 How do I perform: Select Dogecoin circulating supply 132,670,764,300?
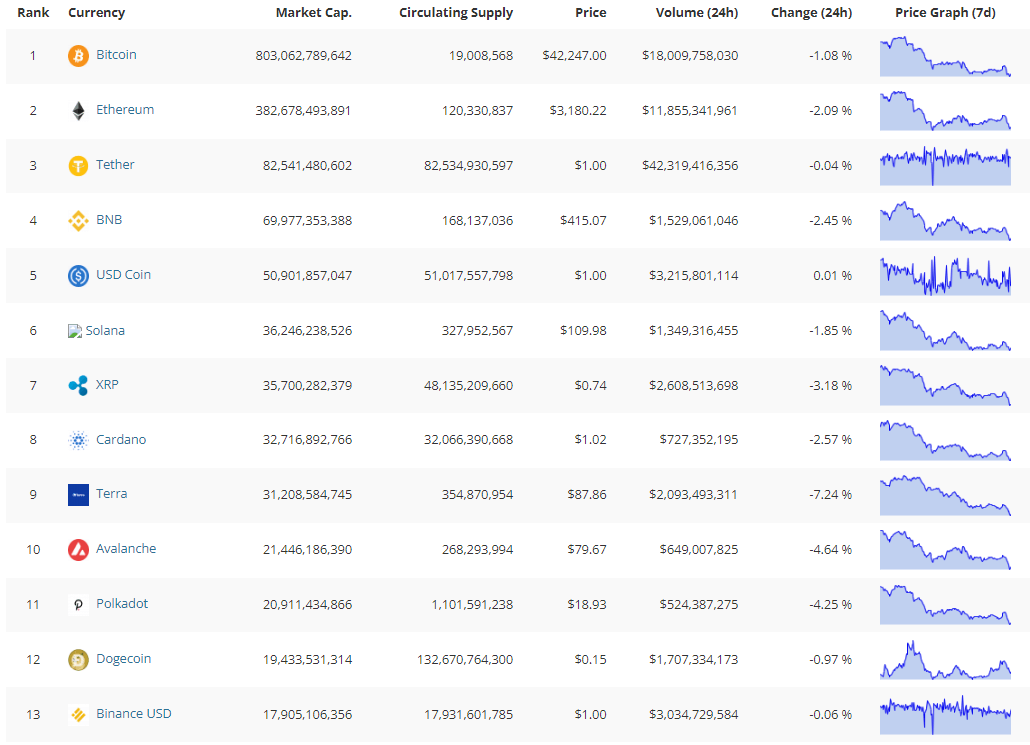coord(465,660)
